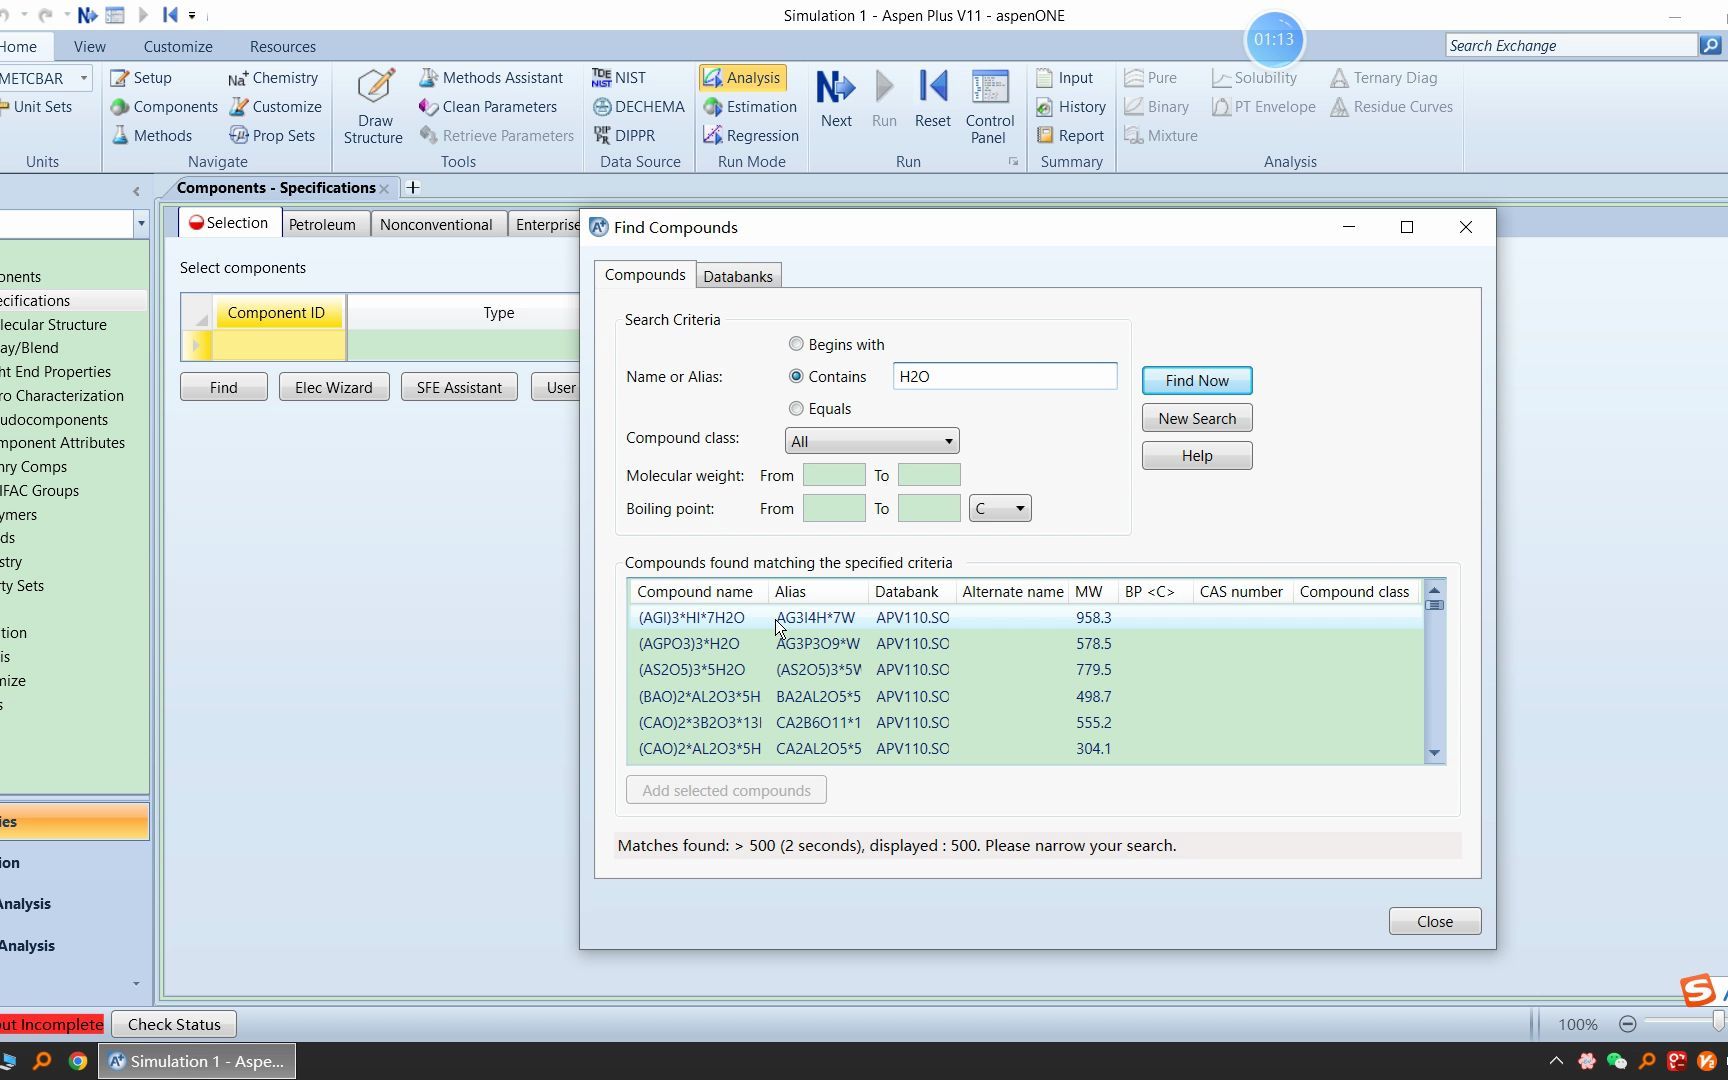Open Components in the Navigate group
The height and width of the screenshot is (1080, 1728).
click(x=164, y=107)
